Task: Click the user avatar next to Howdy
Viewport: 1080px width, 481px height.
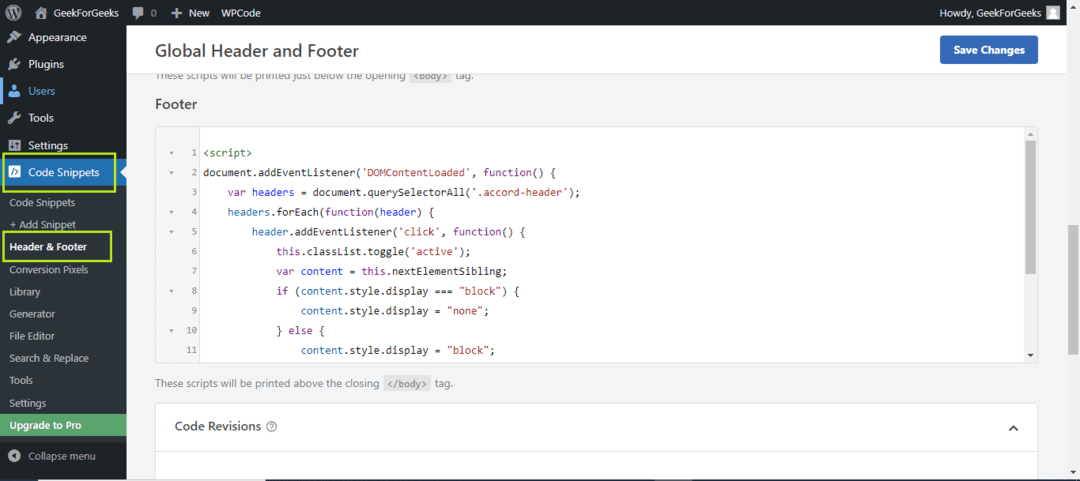Action: (1053, 12)
